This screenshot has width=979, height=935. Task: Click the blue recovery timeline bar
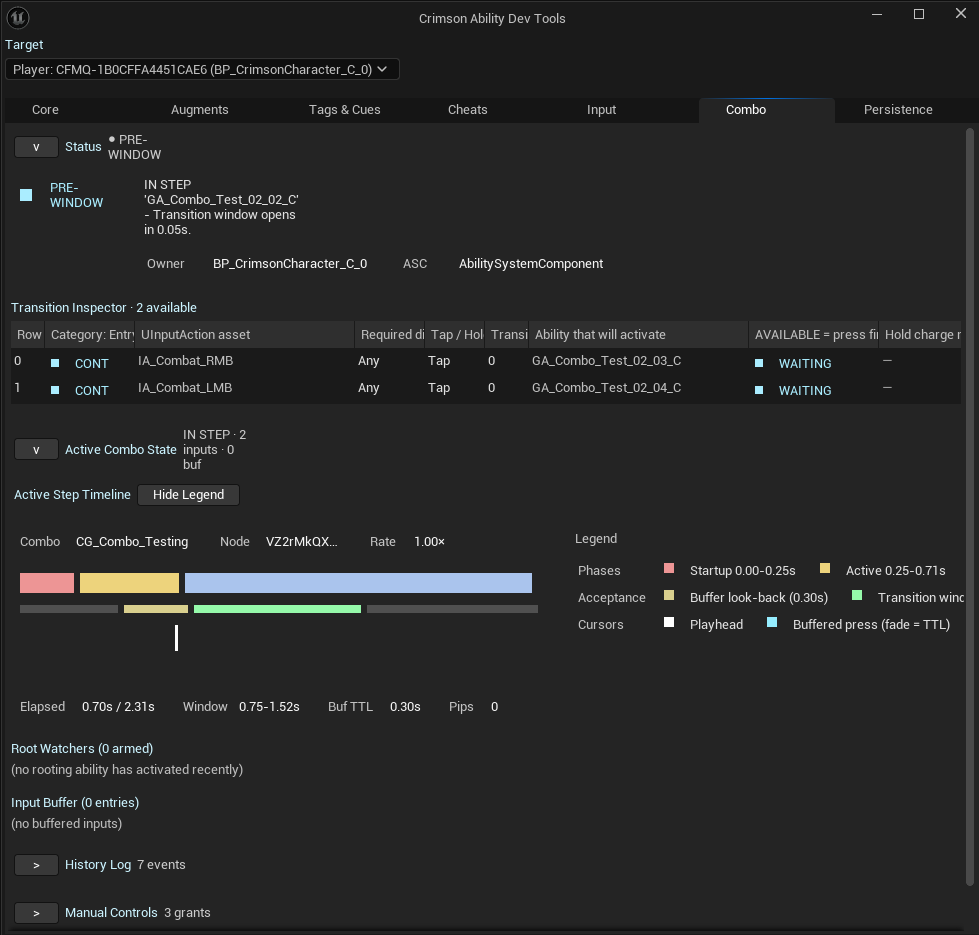pyautogui.click(x=358, y=583)
